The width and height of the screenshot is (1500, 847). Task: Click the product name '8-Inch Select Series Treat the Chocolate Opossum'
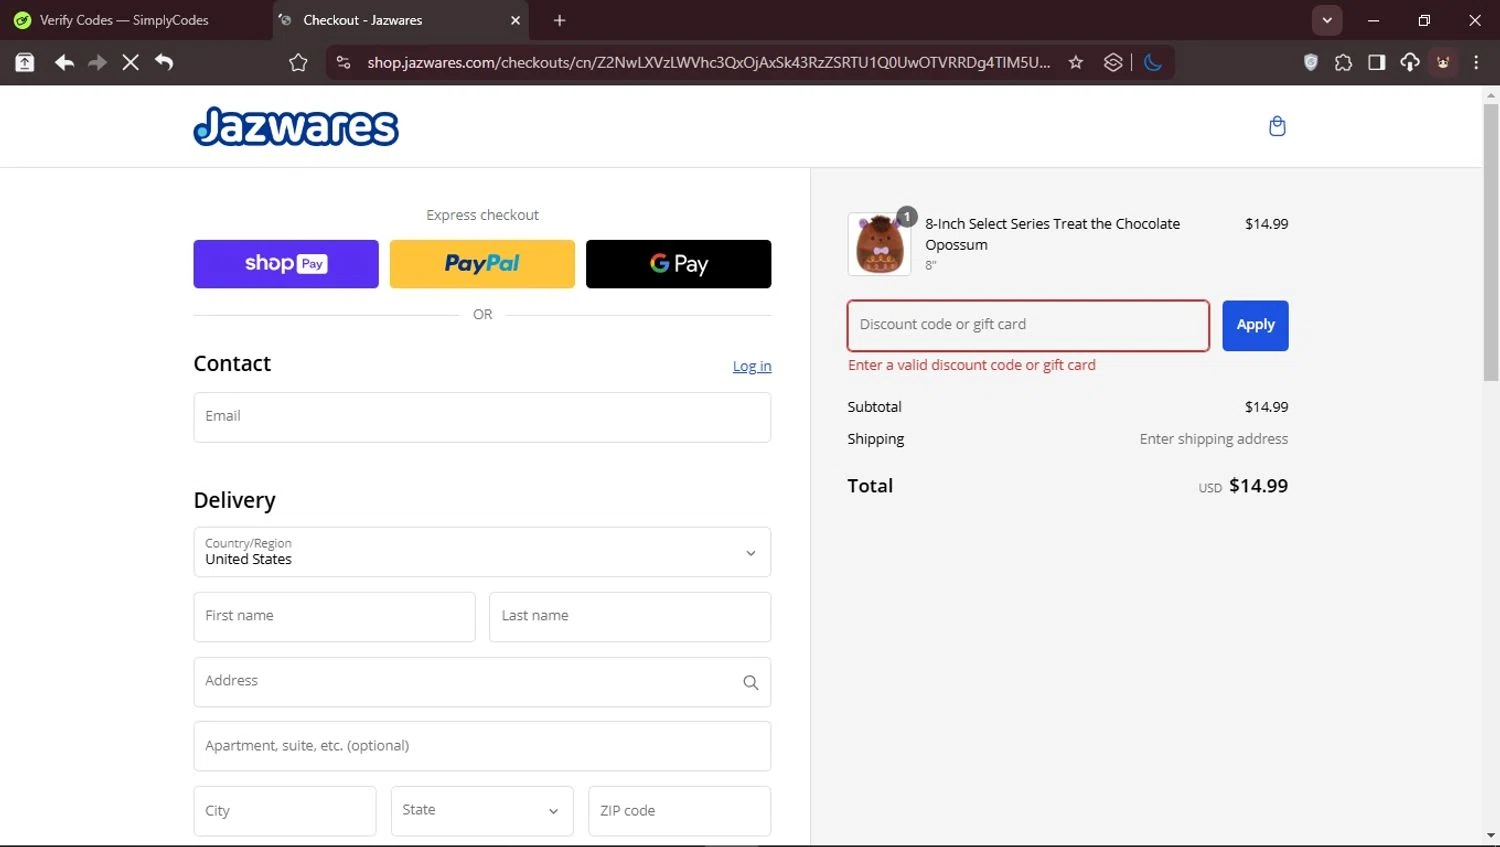pyautogui.click(x=1052, y=234)
